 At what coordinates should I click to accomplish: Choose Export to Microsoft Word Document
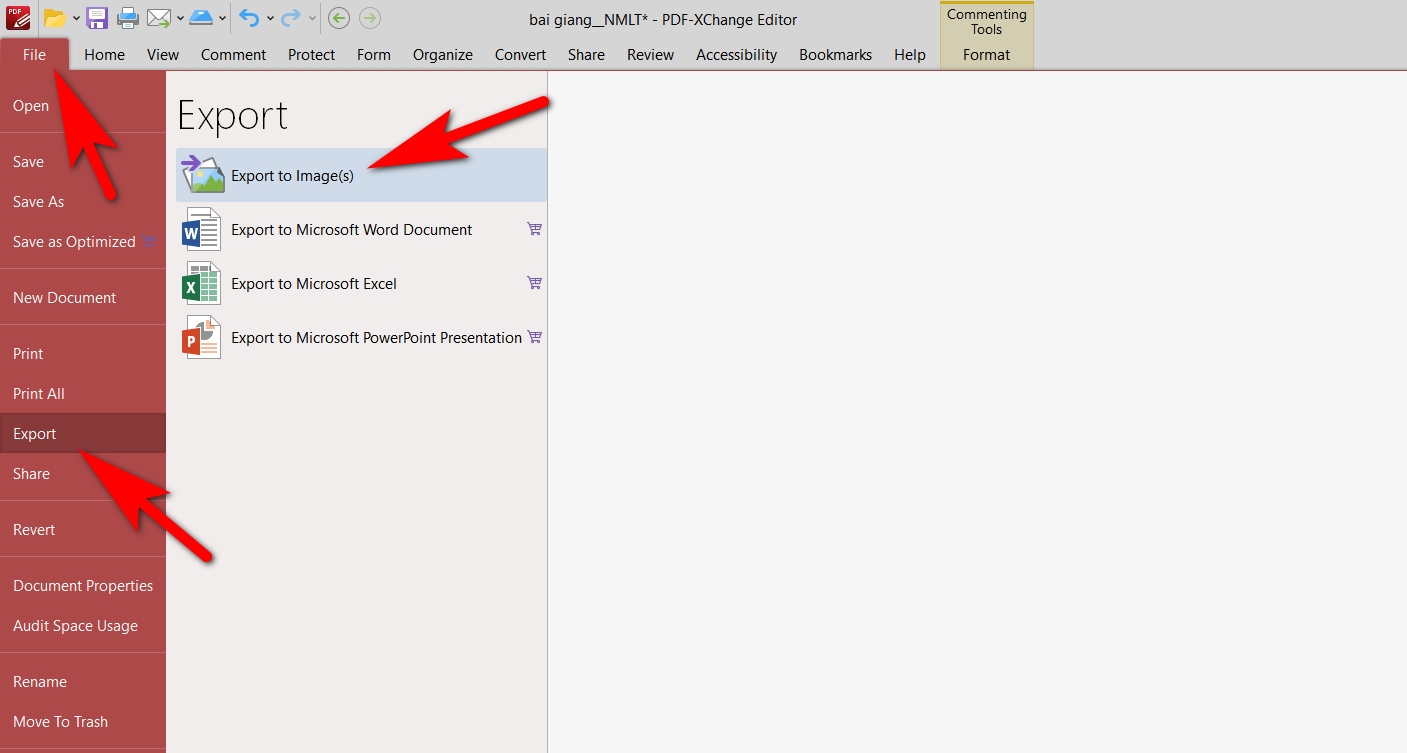[x=361, y=229]
